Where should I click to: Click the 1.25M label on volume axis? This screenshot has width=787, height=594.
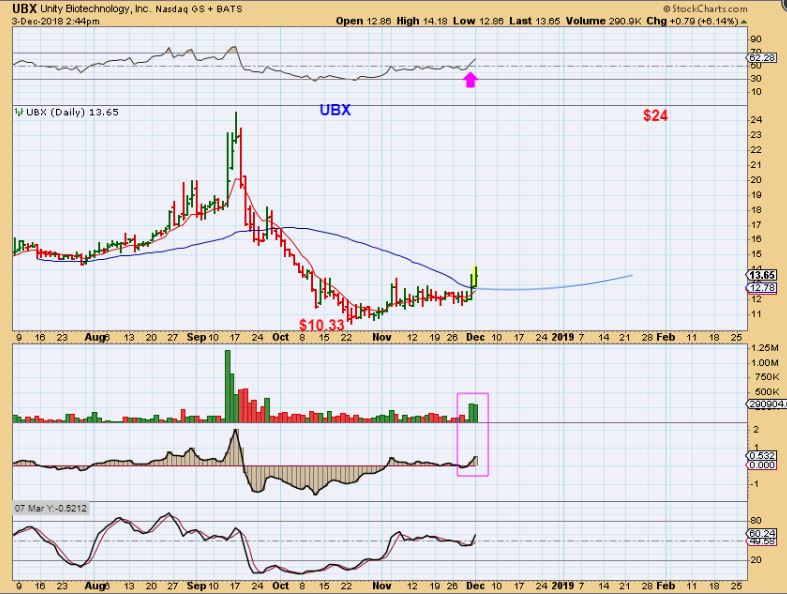[765, 347]
